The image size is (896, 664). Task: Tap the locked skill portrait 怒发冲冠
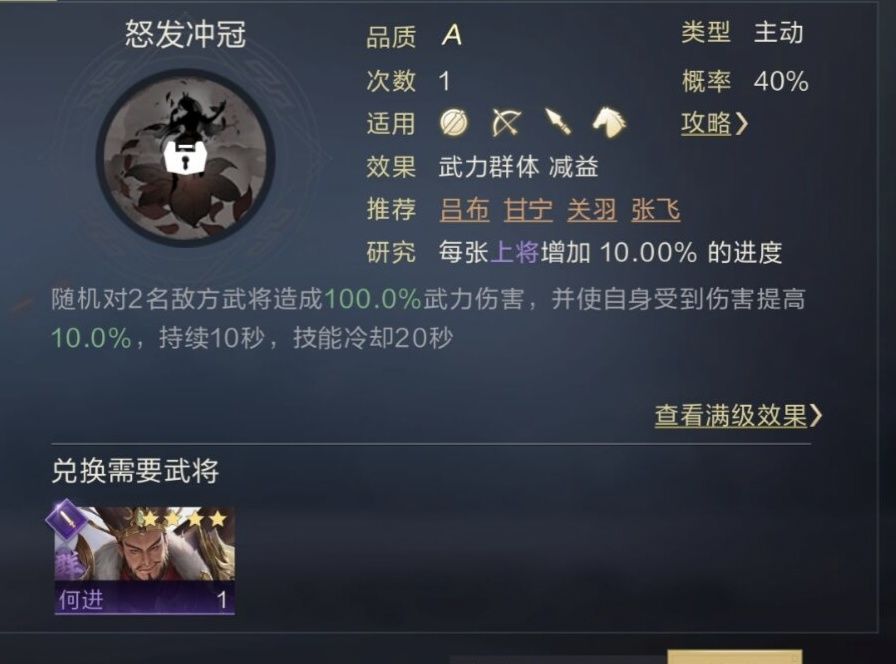(x=186, y=157)
